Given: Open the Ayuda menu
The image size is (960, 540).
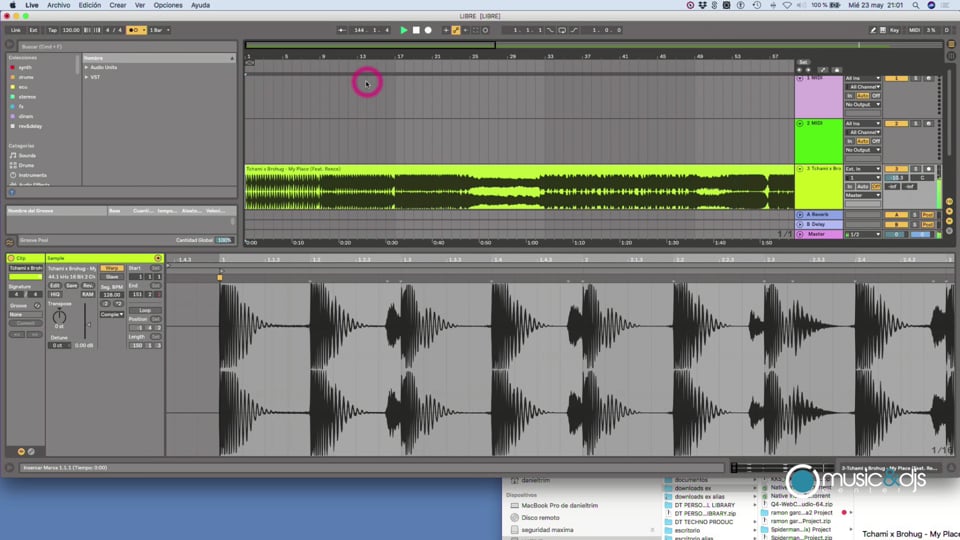Looking at the screenshot, I should pyautogui.click(x=200, y=5).
